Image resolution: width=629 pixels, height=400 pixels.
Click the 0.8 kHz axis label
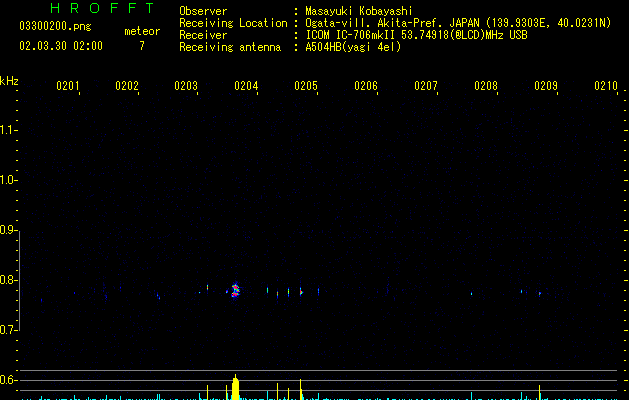[8, 280]
